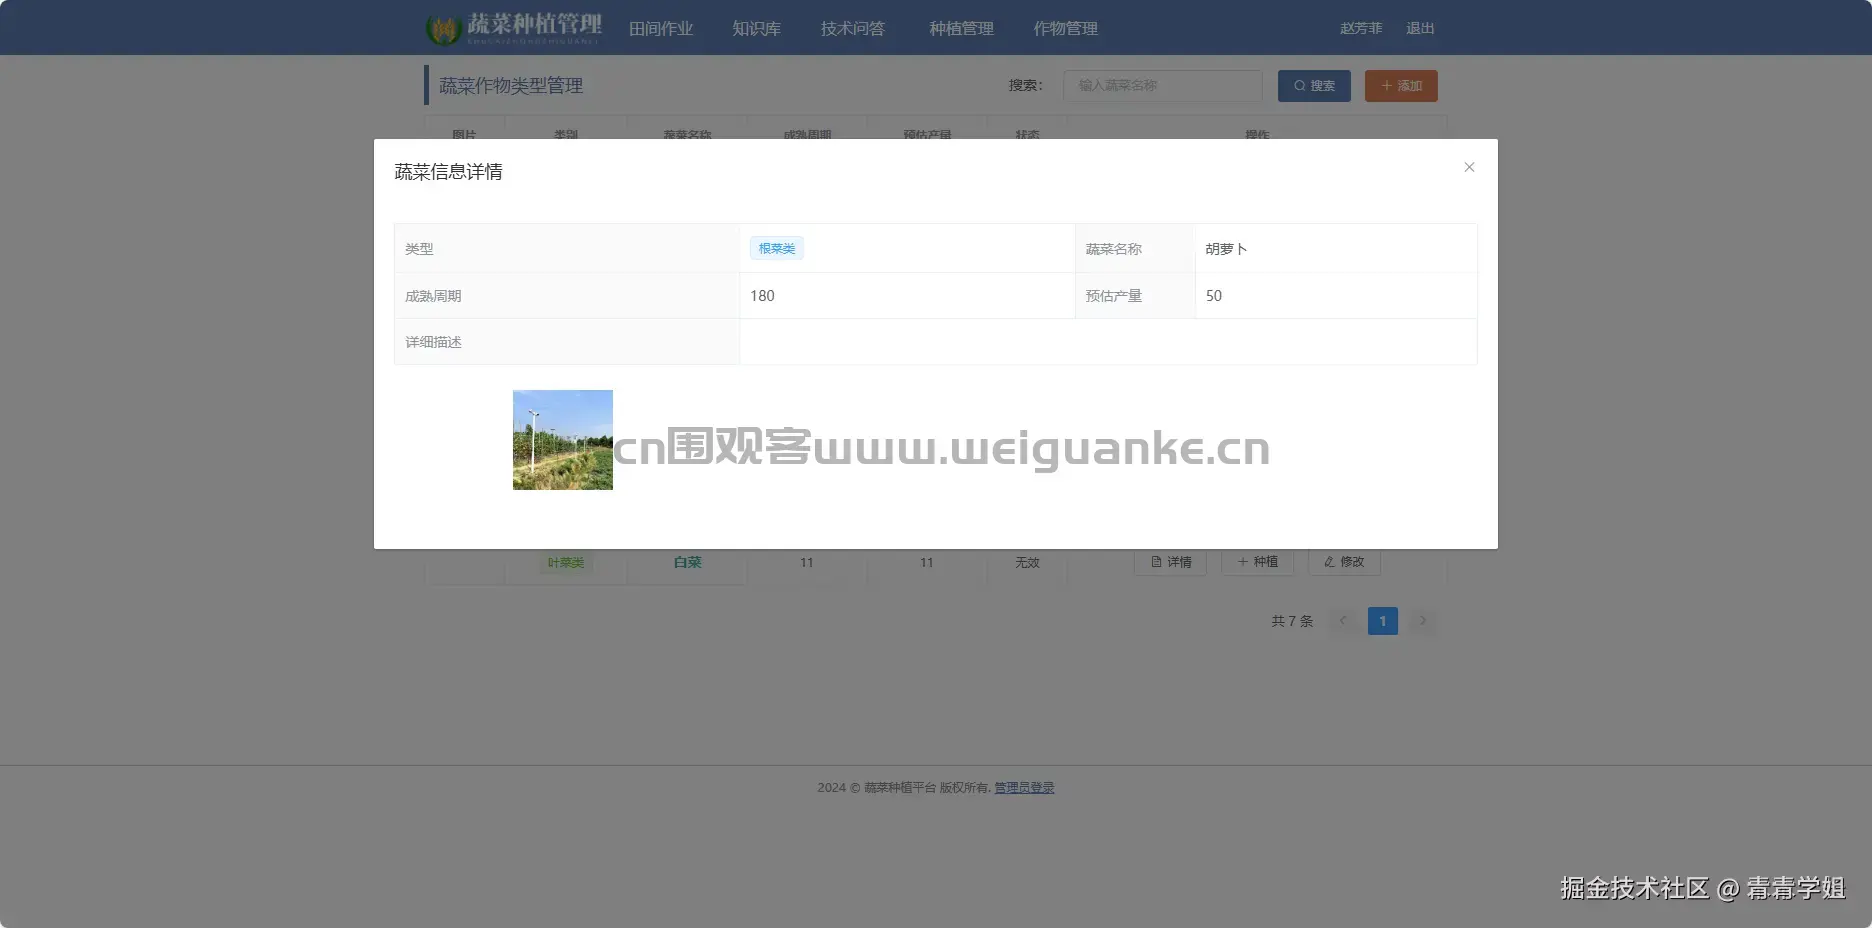This screenshot has height=928, width=1872.
Task: Open the 管理员登录 link
Action: tap(1024, 788)
